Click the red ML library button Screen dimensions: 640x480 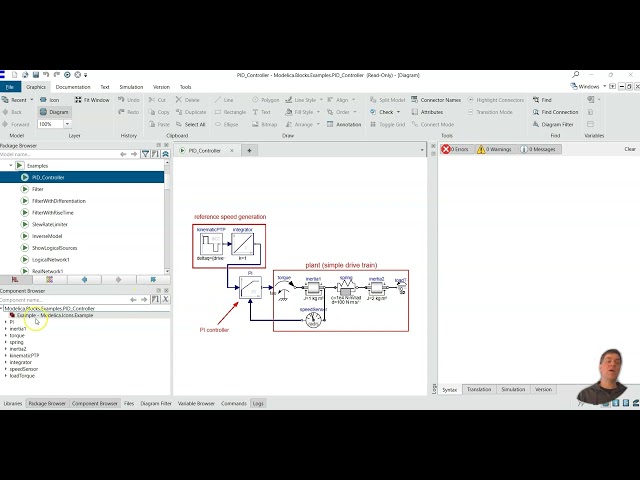tap(15, 280)
